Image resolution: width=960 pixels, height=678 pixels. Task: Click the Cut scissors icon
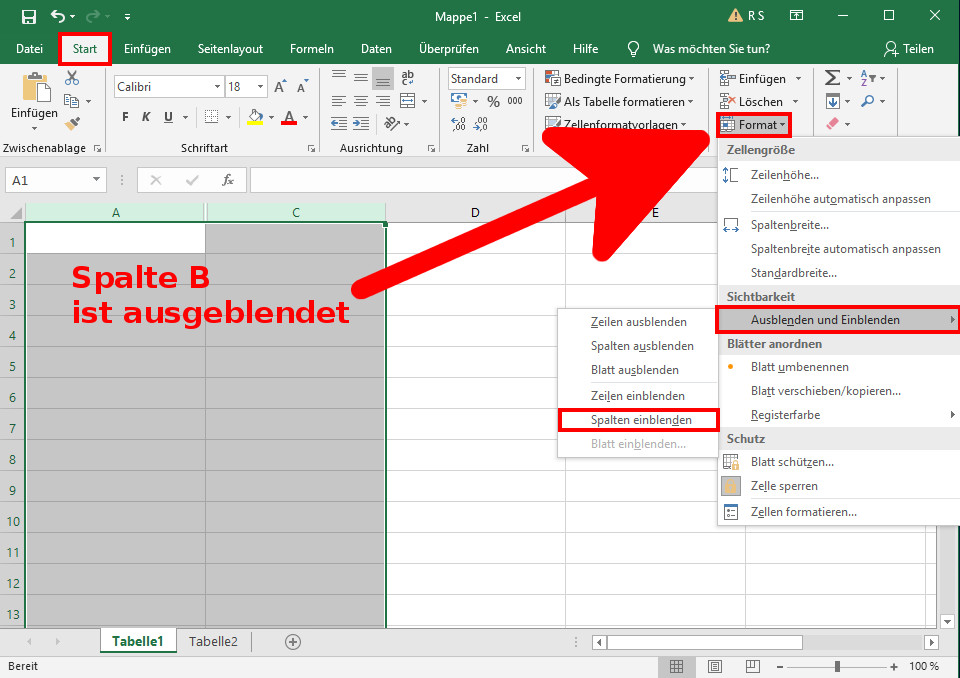click(x=72, y=79)
